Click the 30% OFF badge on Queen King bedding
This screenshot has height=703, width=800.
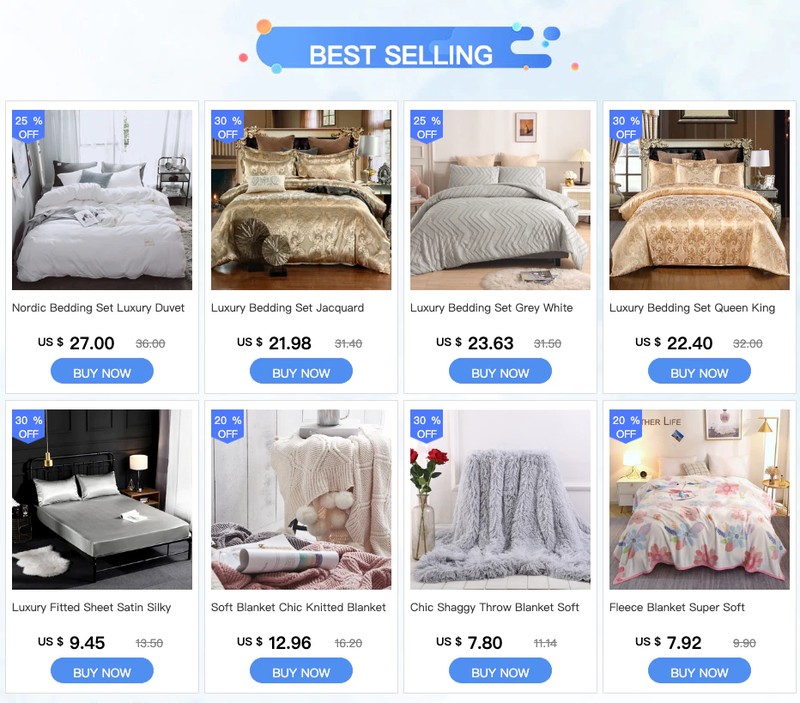click(x=626, y=127)
